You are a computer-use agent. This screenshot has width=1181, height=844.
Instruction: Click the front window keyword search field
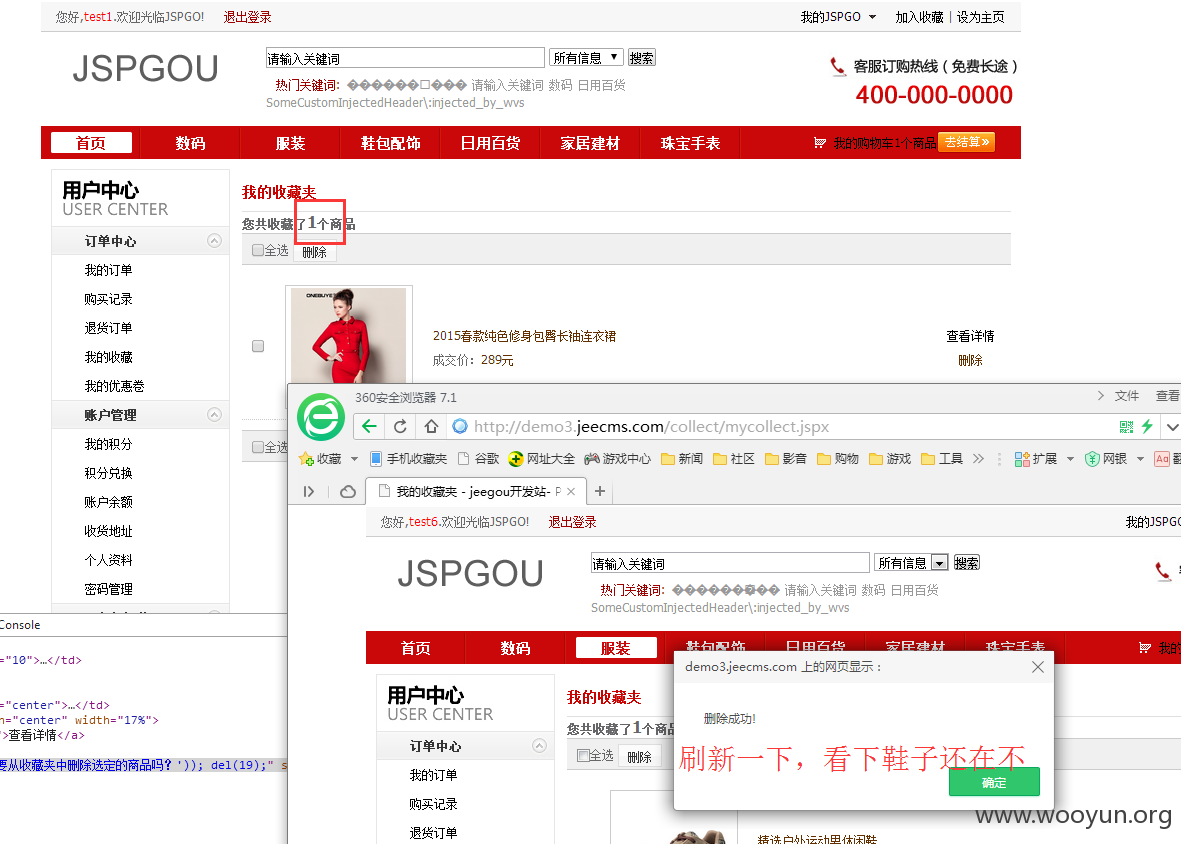pos(730,563)
